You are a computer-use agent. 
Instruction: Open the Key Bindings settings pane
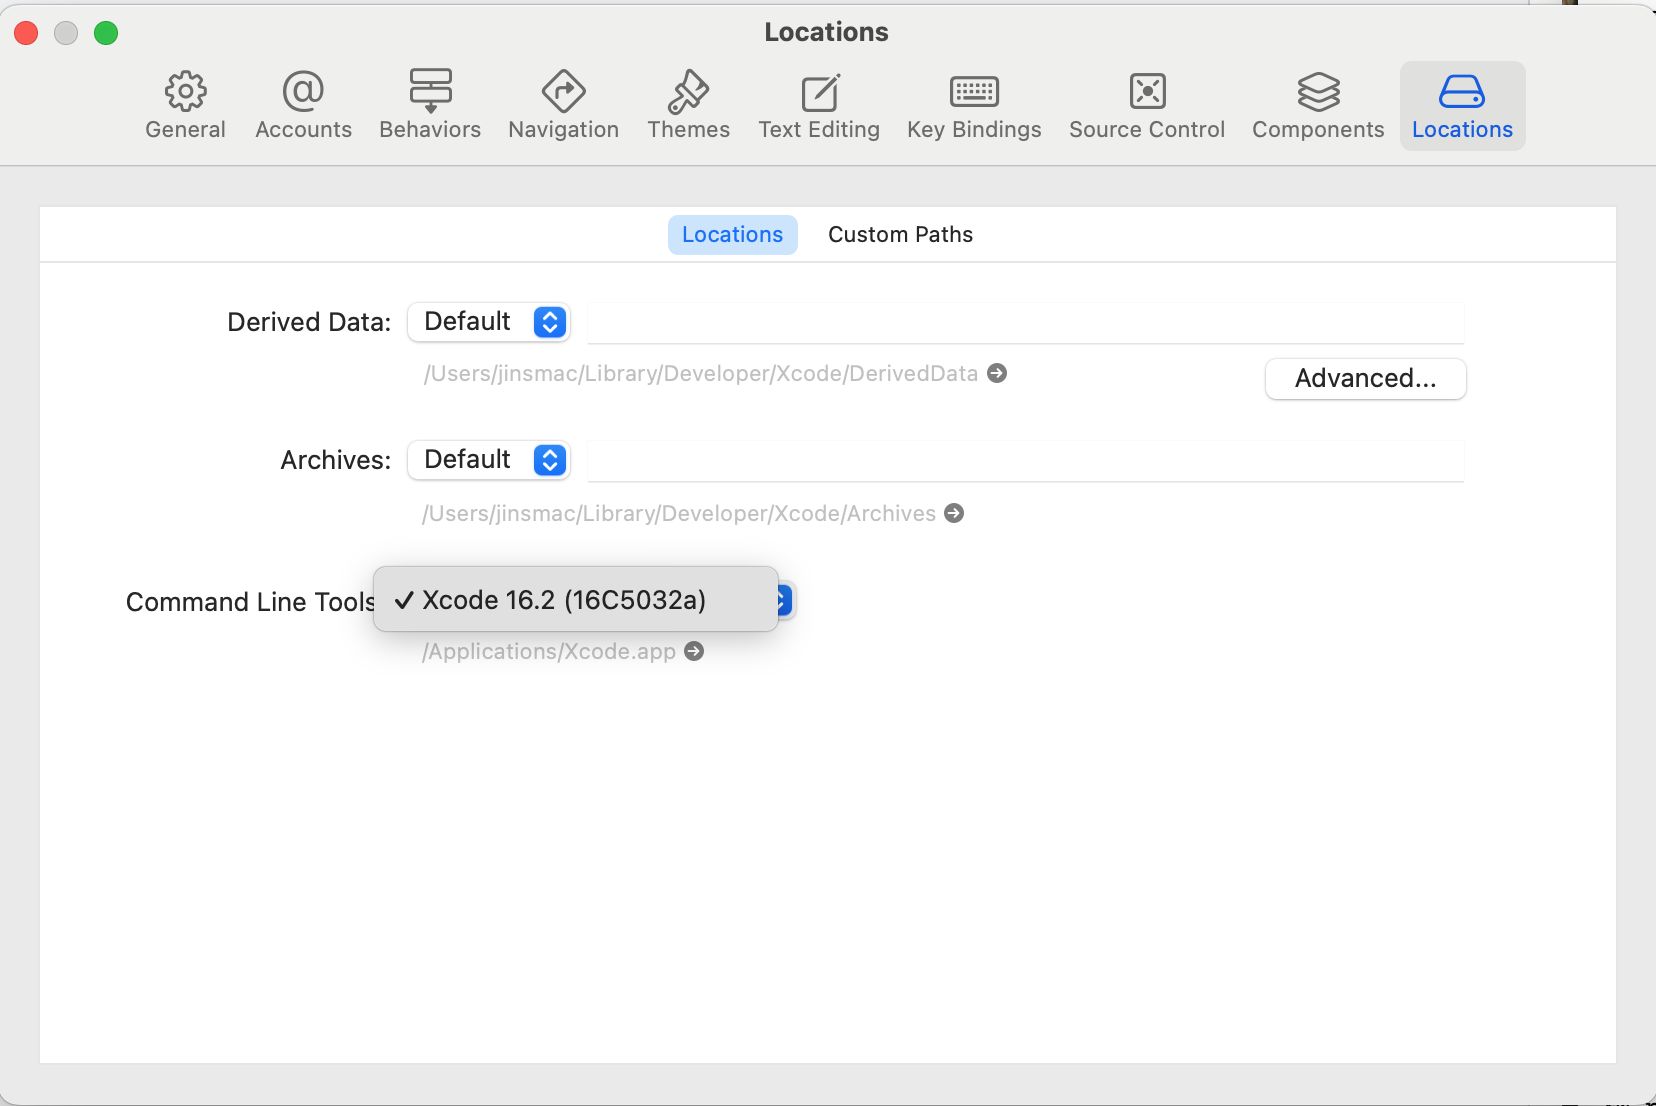pyautogui.click(x=974, y=104)
